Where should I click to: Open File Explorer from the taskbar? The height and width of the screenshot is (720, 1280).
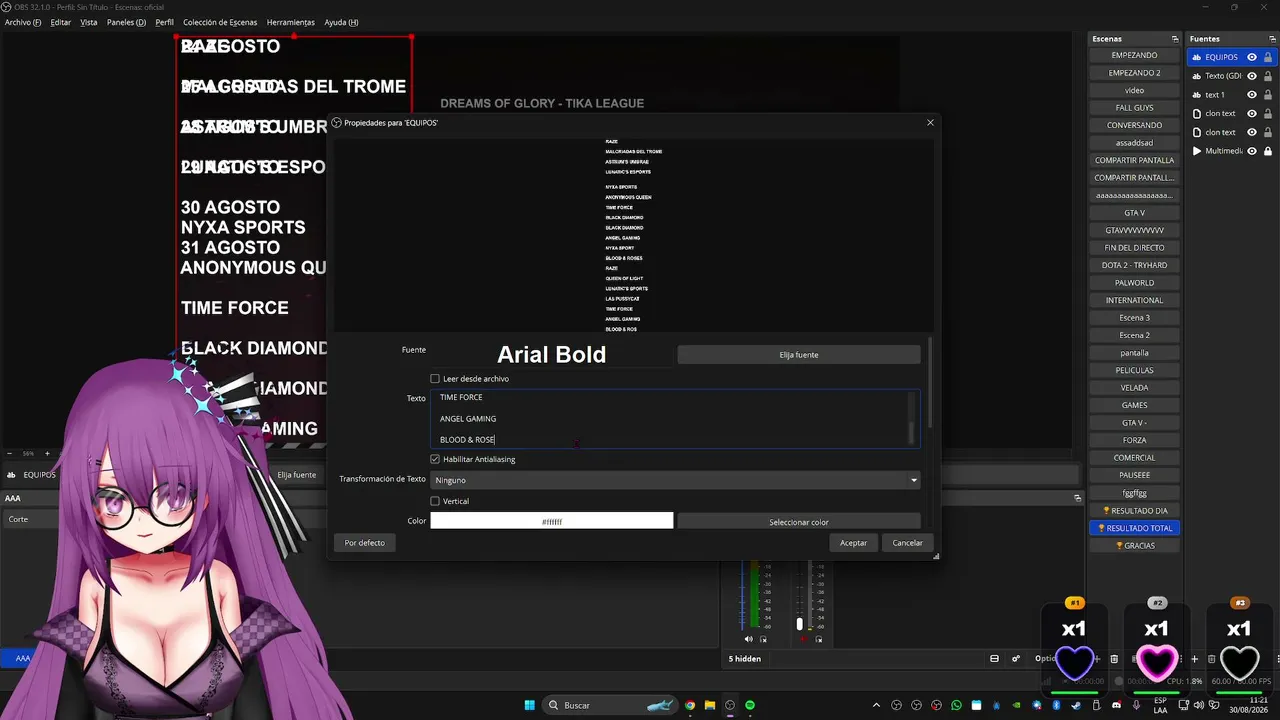pos(710,705)
